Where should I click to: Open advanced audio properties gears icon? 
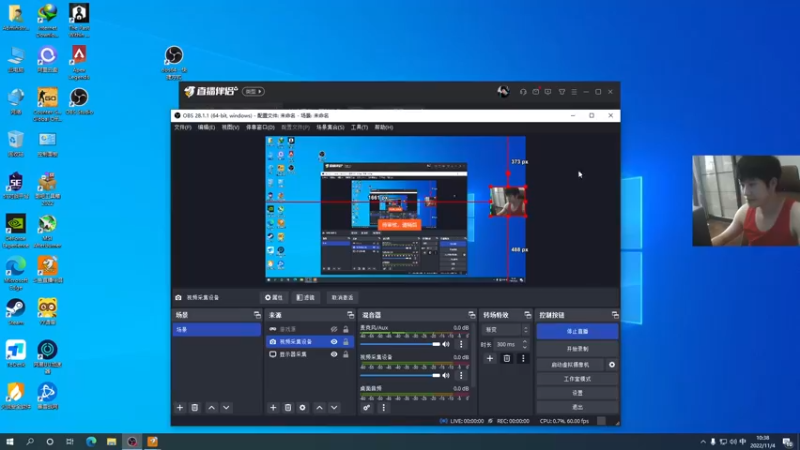pyautogui.click(x=366, y=408)
